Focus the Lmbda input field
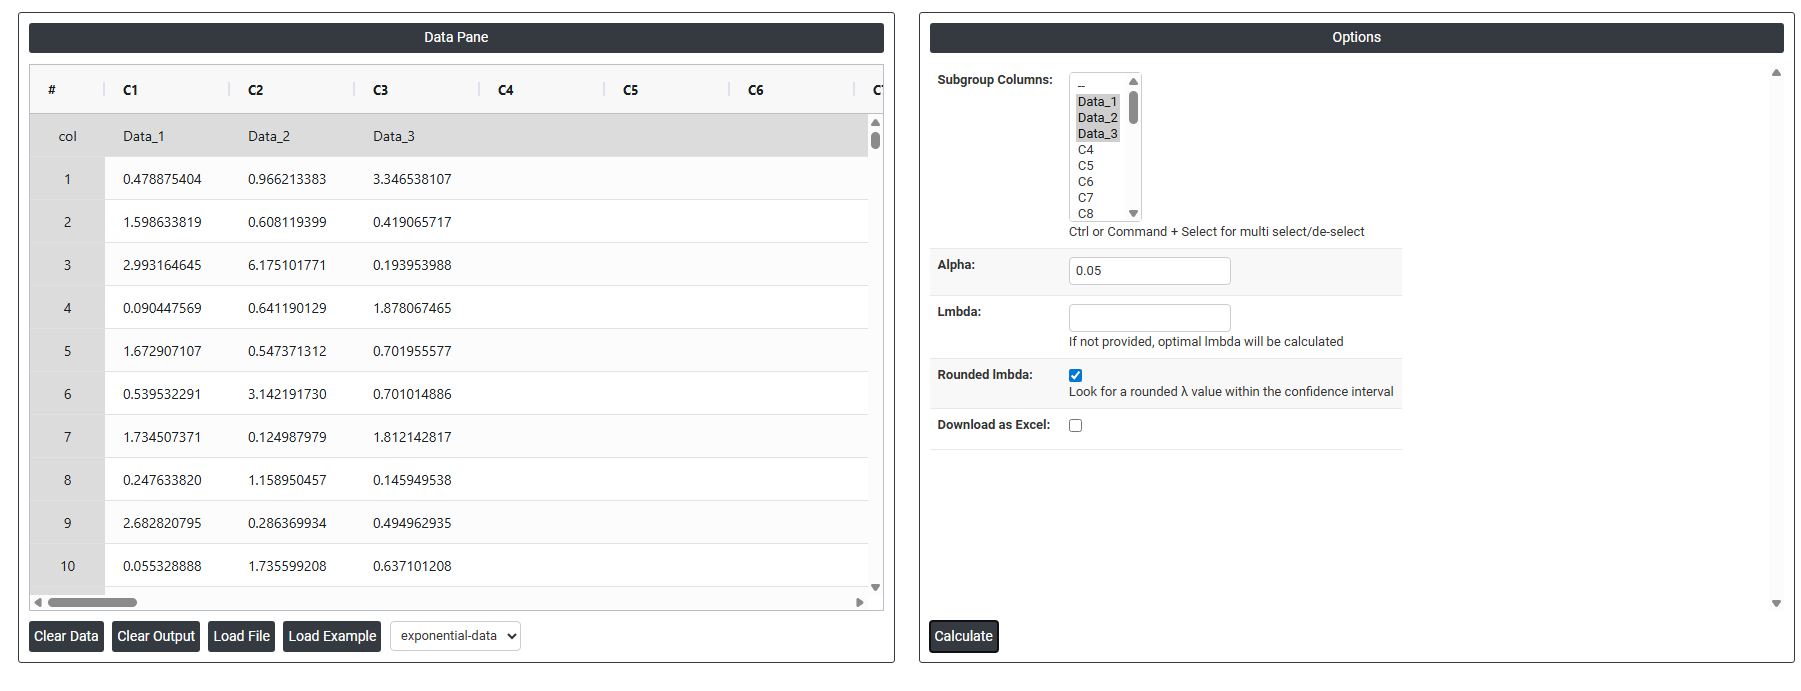The image size is (1801, 691). click(x=1149, y=318)
